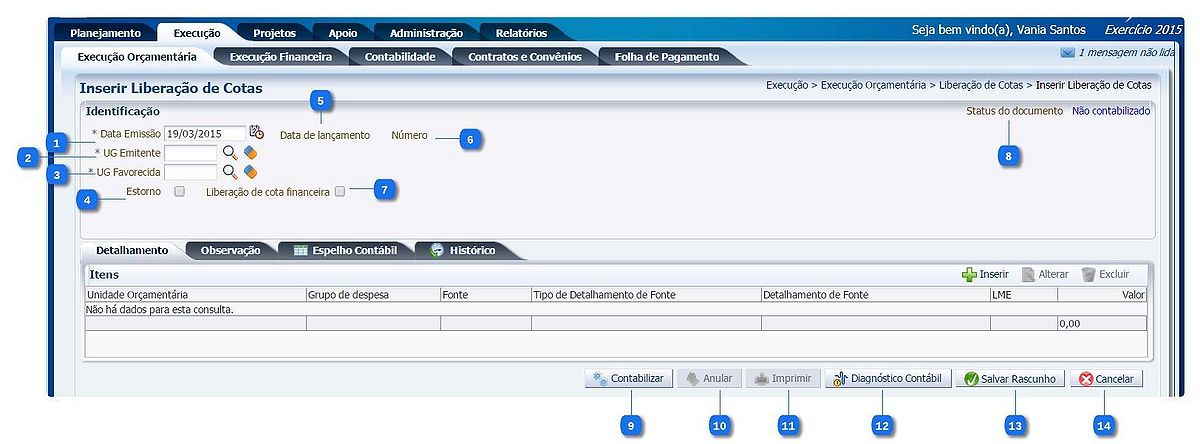Click the Cancelar button
Screen dimensions: 1200x444
tap(1106, 379)
